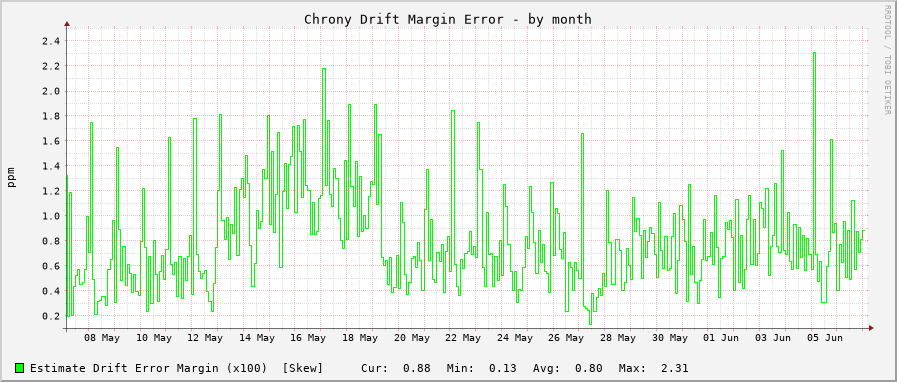
Task: Click the '0.2' y-axis tick label
Action: coord(51,316)
